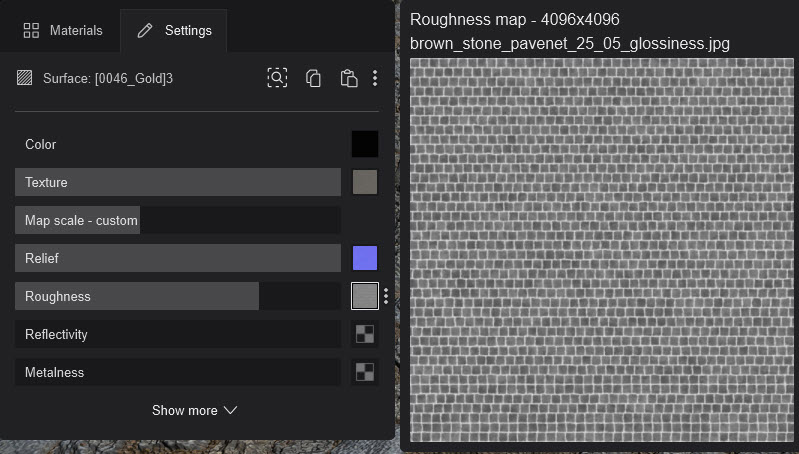Click the locate material icon with magnifier
The width and height of the screenshot is (799, 454).
pyautogui.click(x=277, y=78)
